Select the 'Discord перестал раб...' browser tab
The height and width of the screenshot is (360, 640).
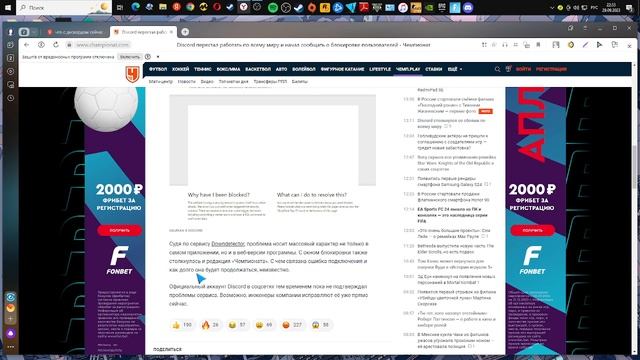tap(143, 32)
